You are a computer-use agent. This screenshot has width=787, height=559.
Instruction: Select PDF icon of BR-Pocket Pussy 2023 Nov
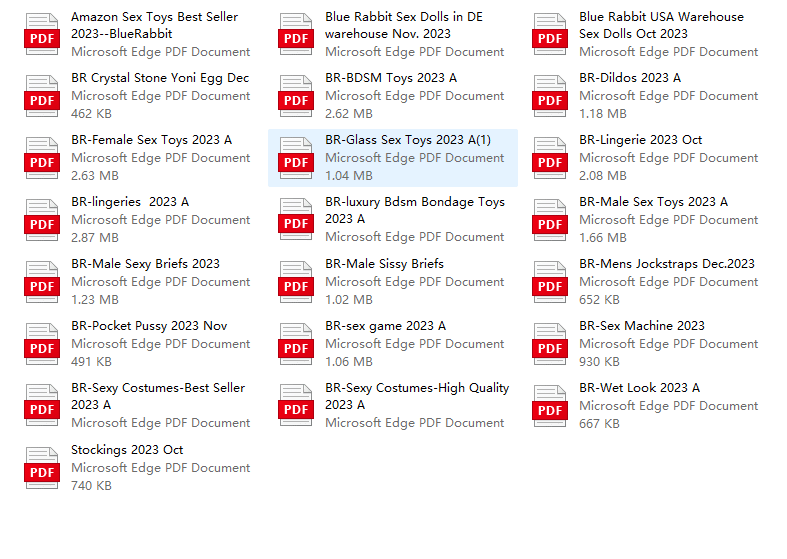pyautogui.click(x=42, y=344)
